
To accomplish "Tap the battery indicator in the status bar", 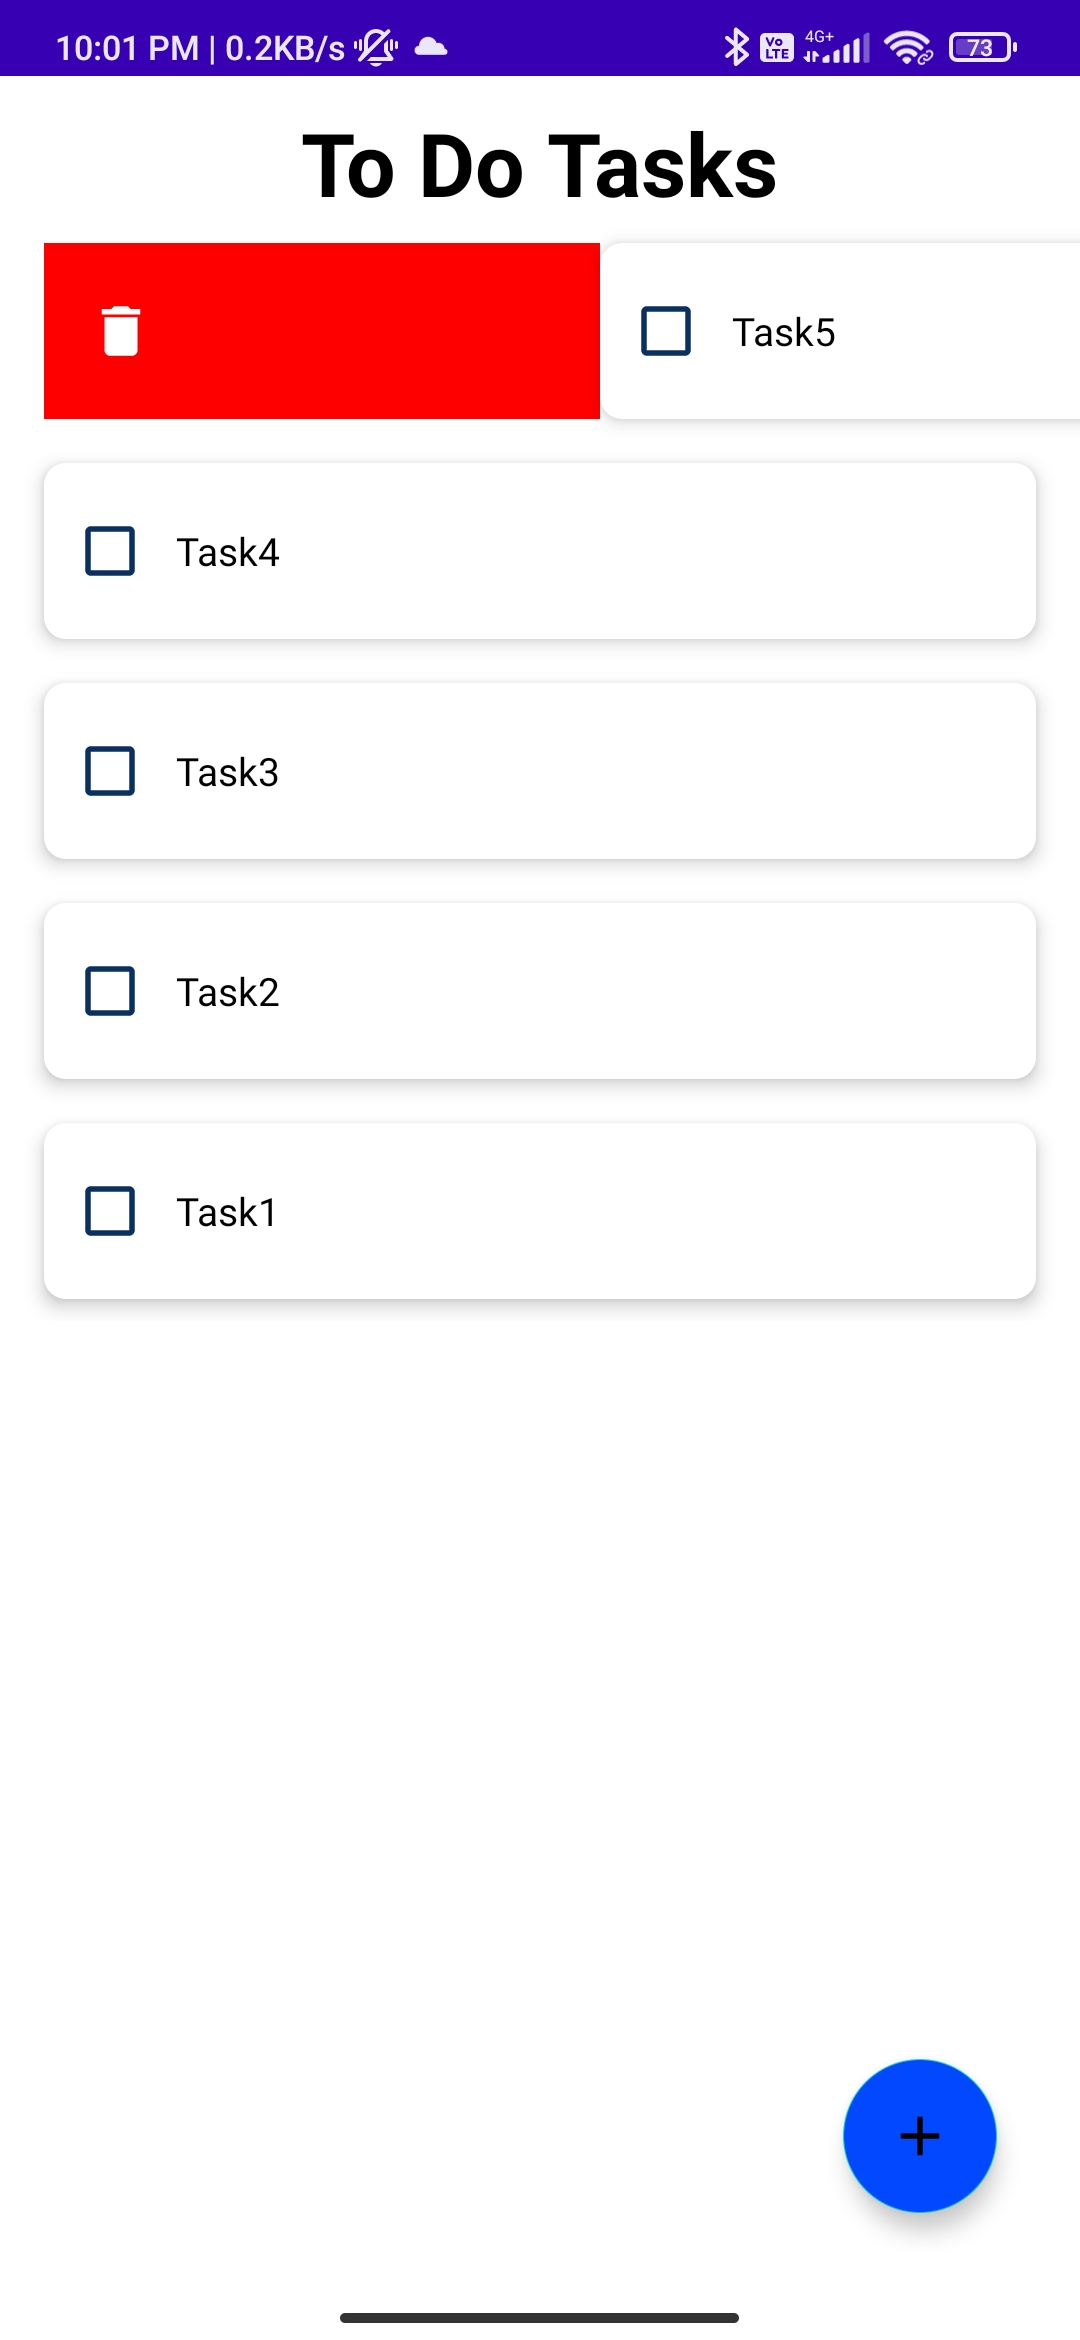I will tap(981, 45).
